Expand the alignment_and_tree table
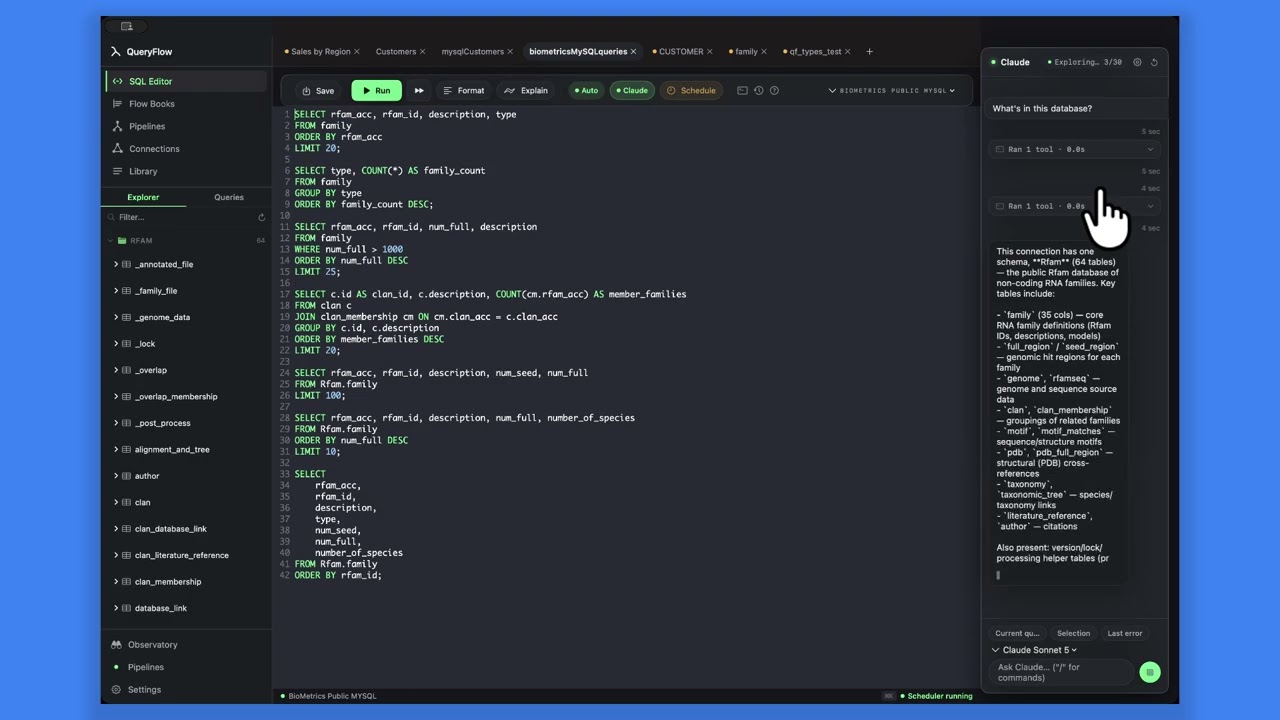The width and height of the screenshot is (1280, 720). (116, 450)
